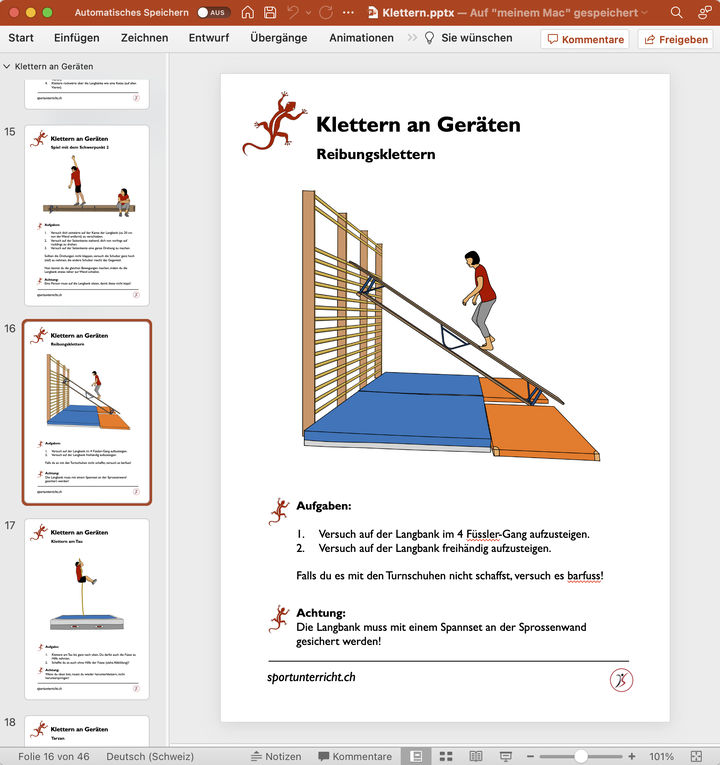Open Kommentare pane from status bar
The height and width of the screenshot is (765, 720).
pos(355,757)
